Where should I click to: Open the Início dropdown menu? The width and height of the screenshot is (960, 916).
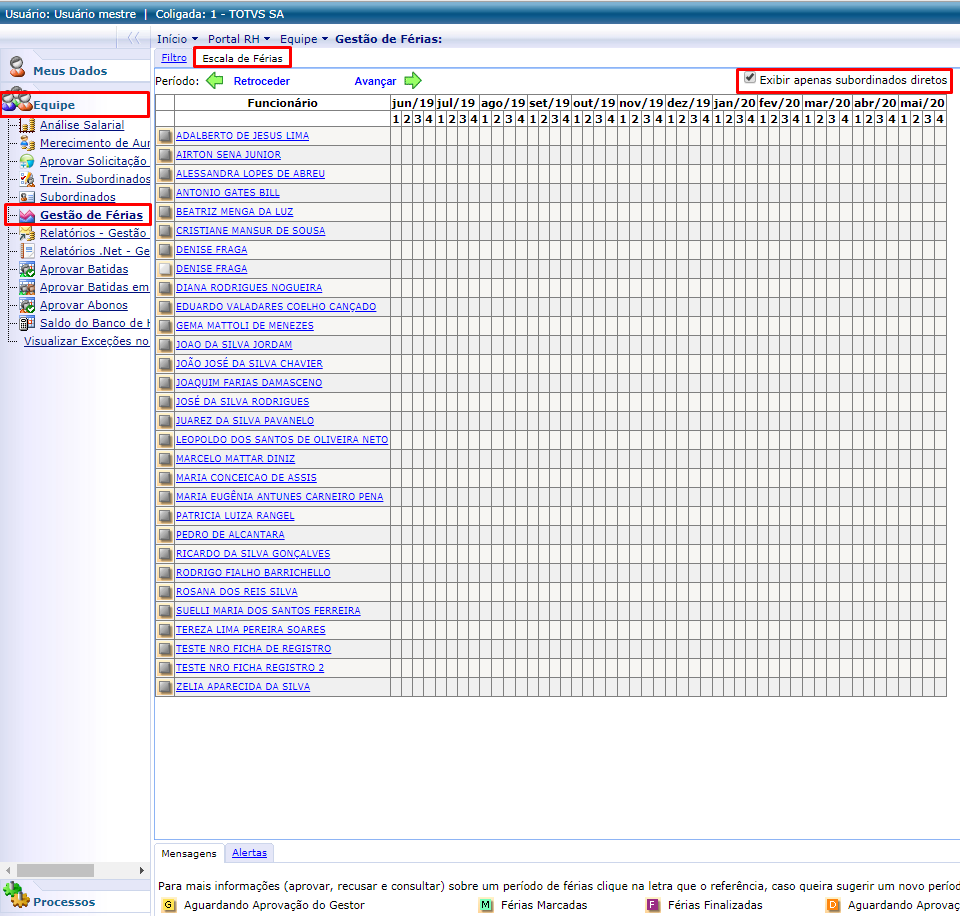pyautogui.click(x=178, y=39)
